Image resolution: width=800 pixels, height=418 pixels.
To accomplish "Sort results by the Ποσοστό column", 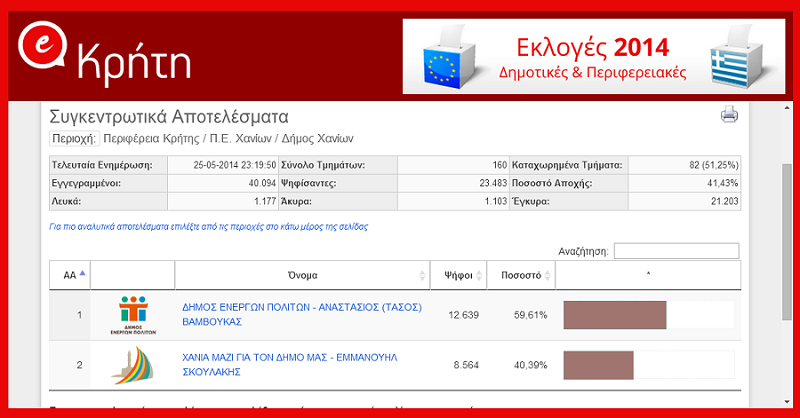I will point(520,274).
